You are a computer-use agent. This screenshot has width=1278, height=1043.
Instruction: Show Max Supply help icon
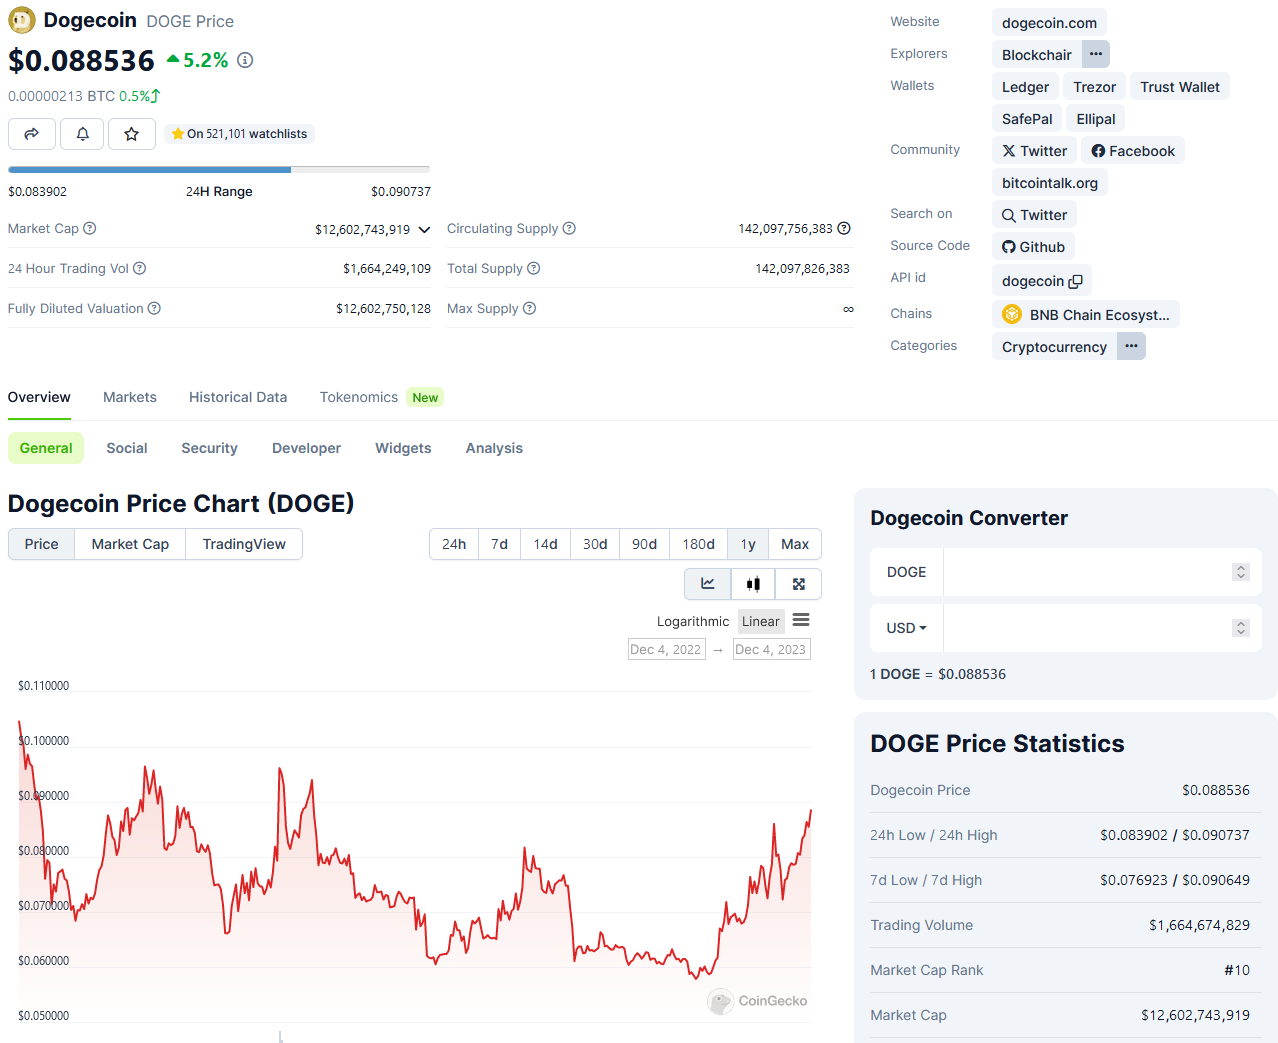pyautogui.click(x=530, y=309)
